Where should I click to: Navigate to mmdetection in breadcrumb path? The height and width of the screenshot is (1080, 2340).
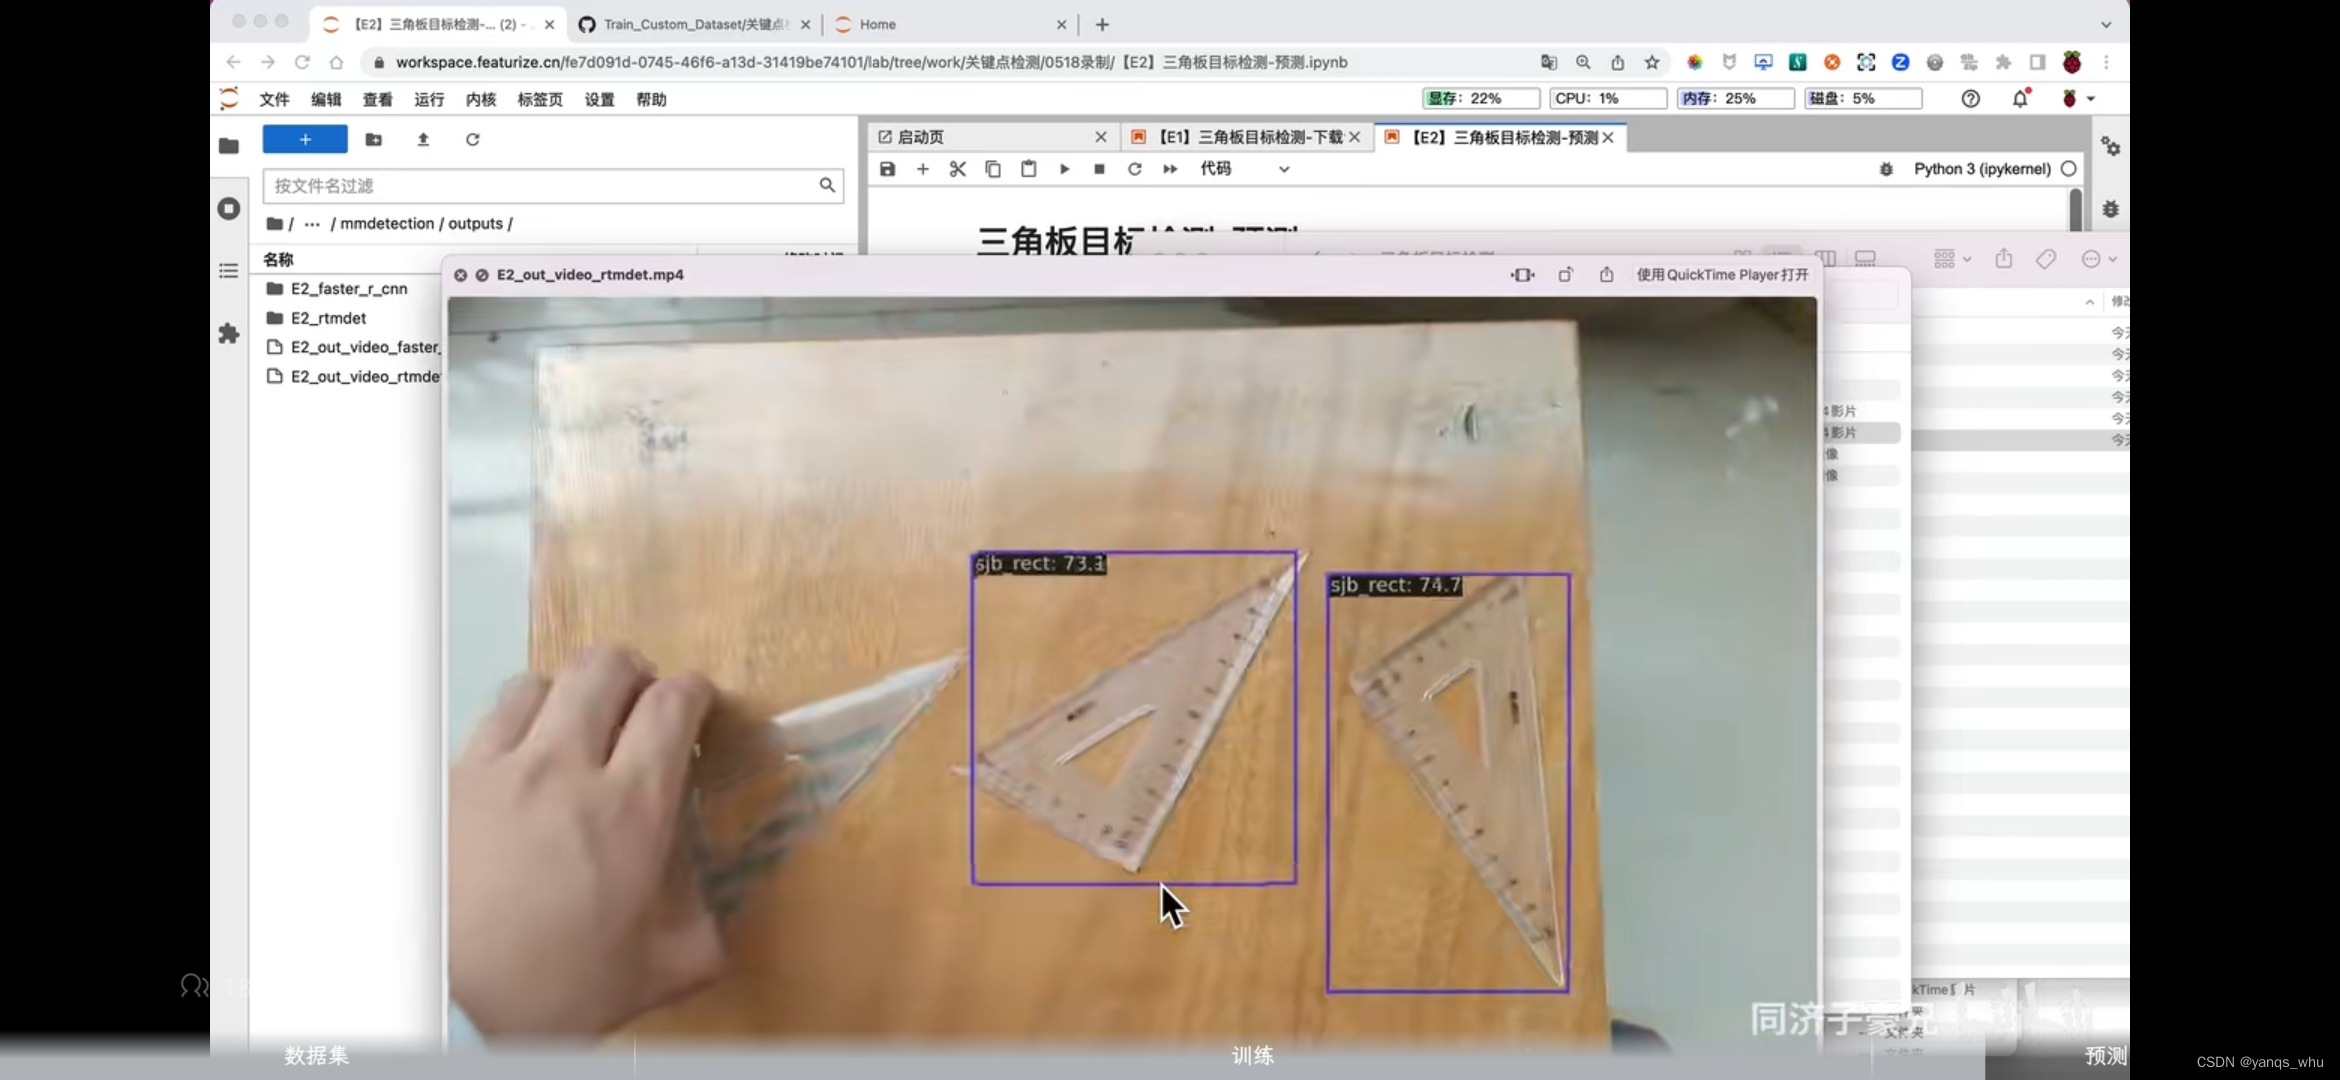click(387, 223)
